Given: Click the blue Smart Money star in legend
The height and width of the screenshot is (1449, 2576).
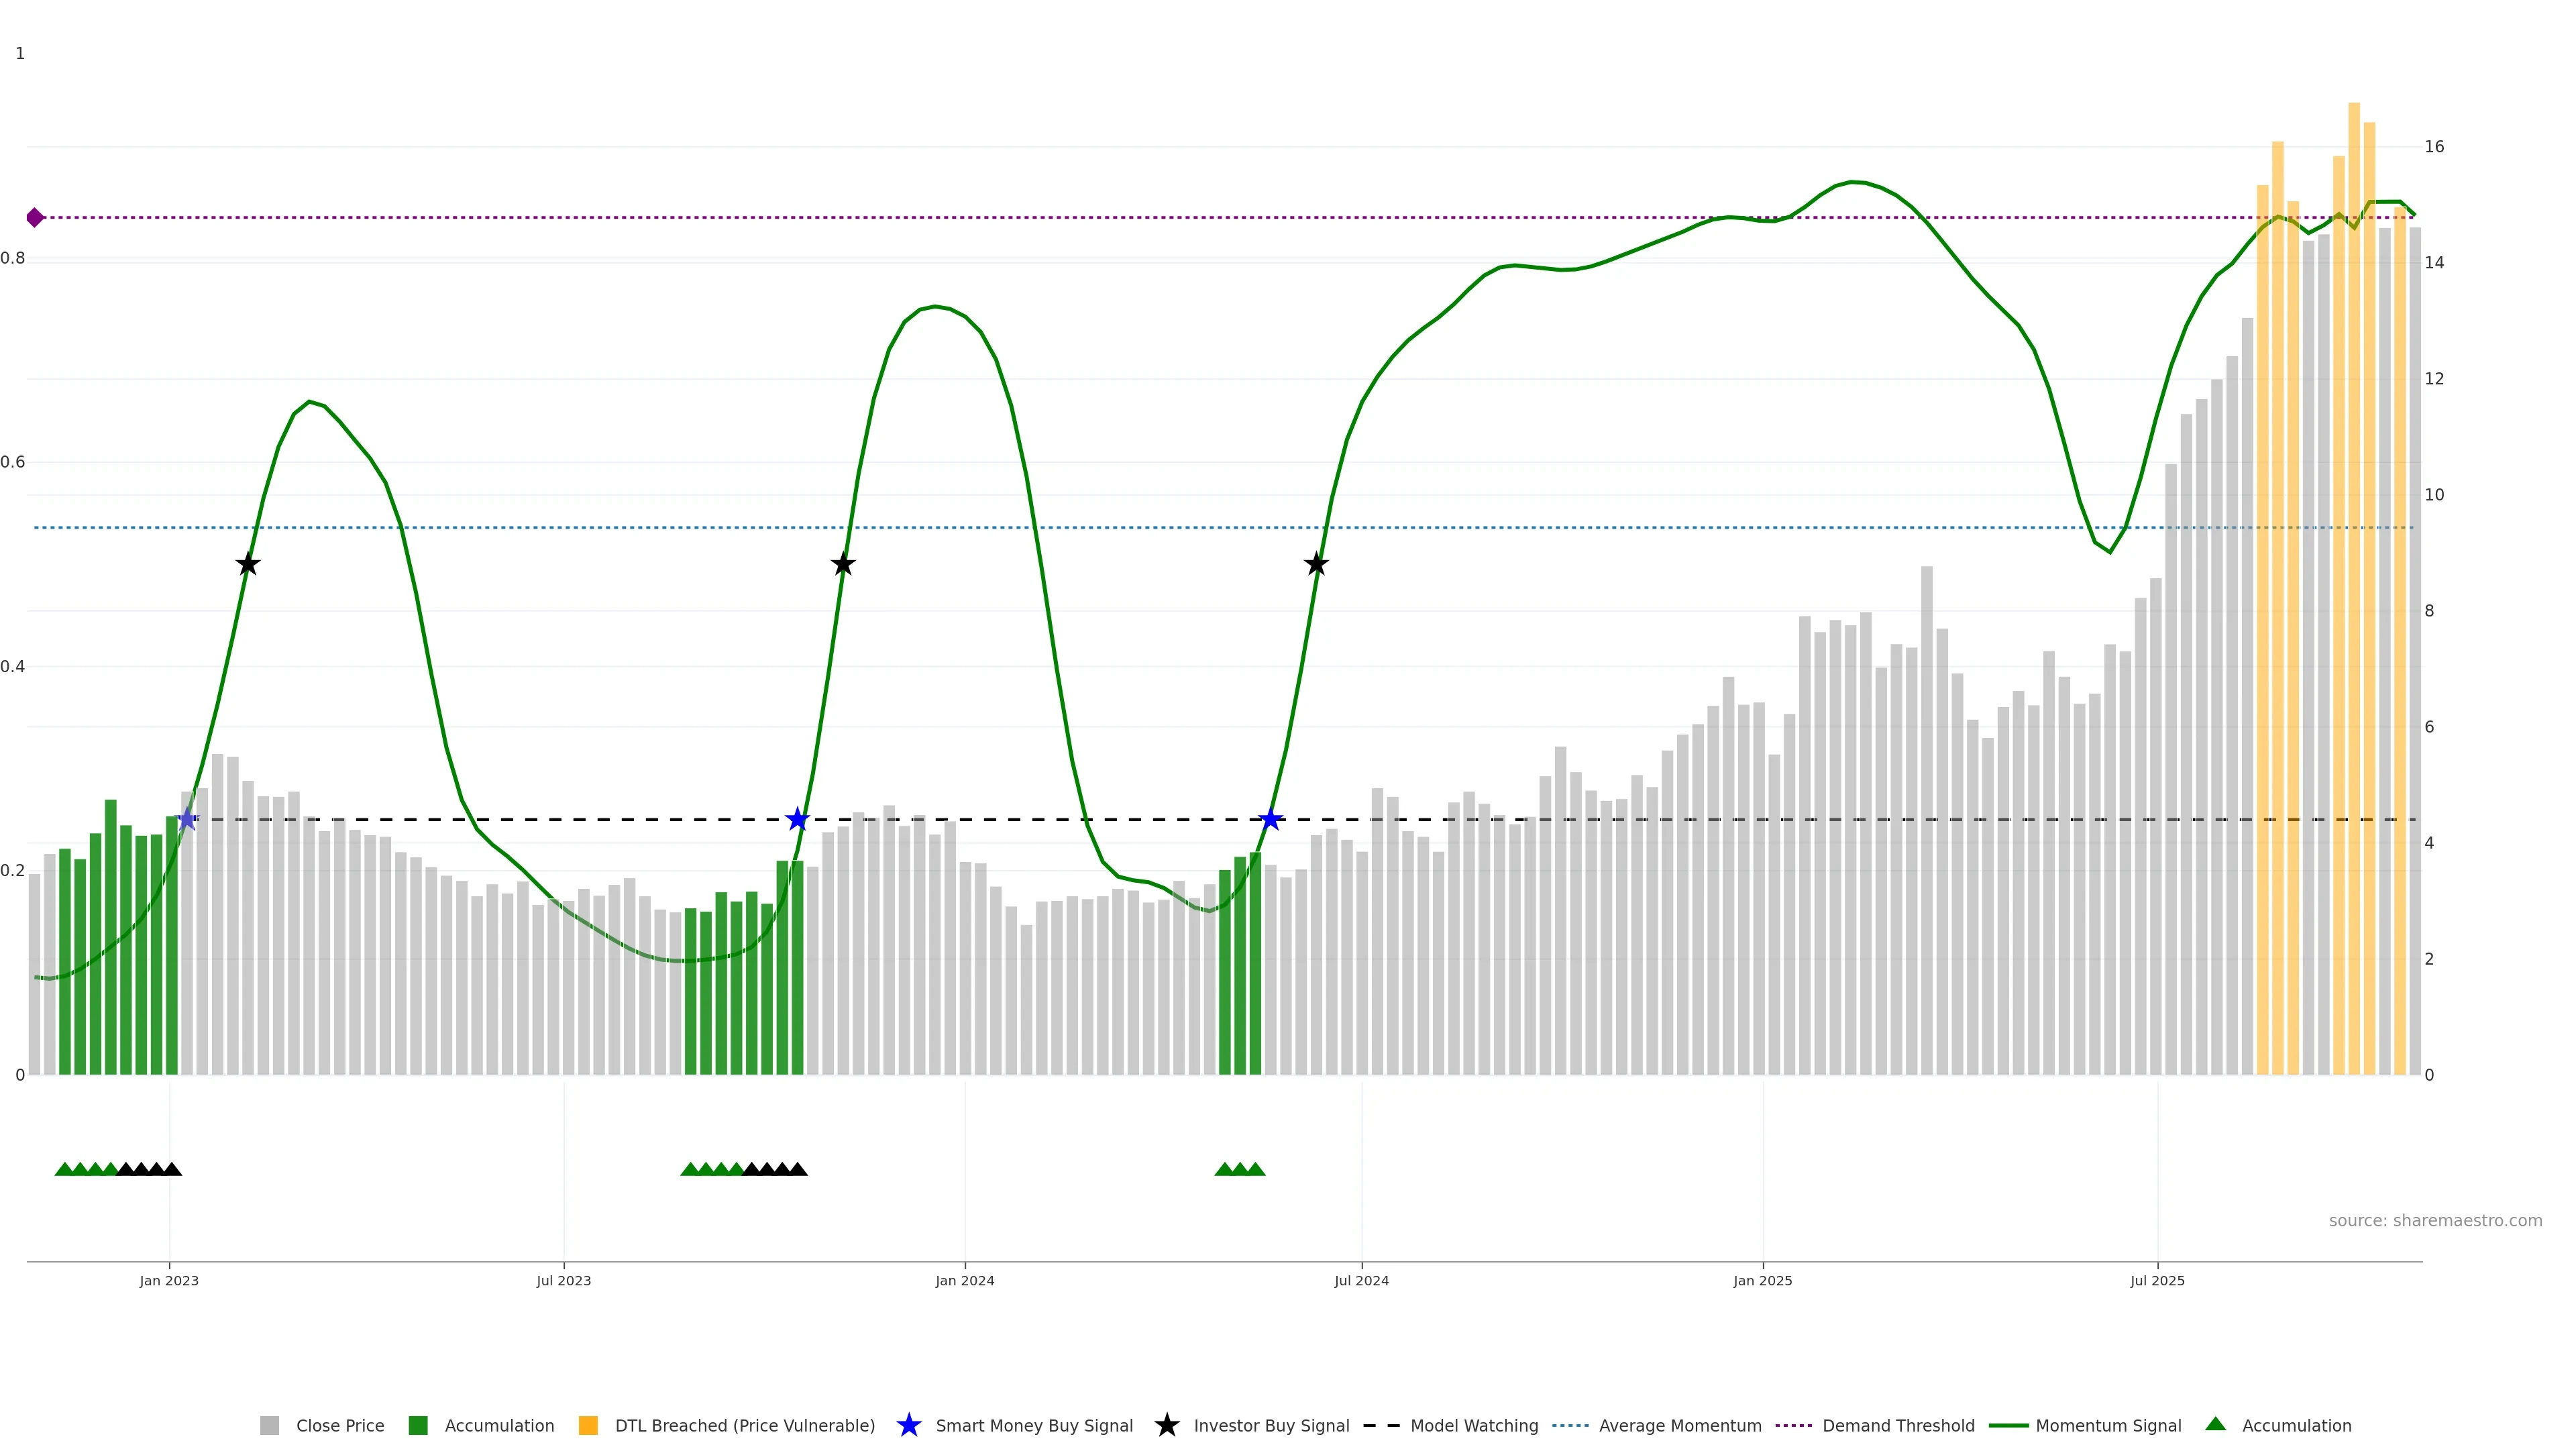Looking at the screenshot, I should 908,1425.
